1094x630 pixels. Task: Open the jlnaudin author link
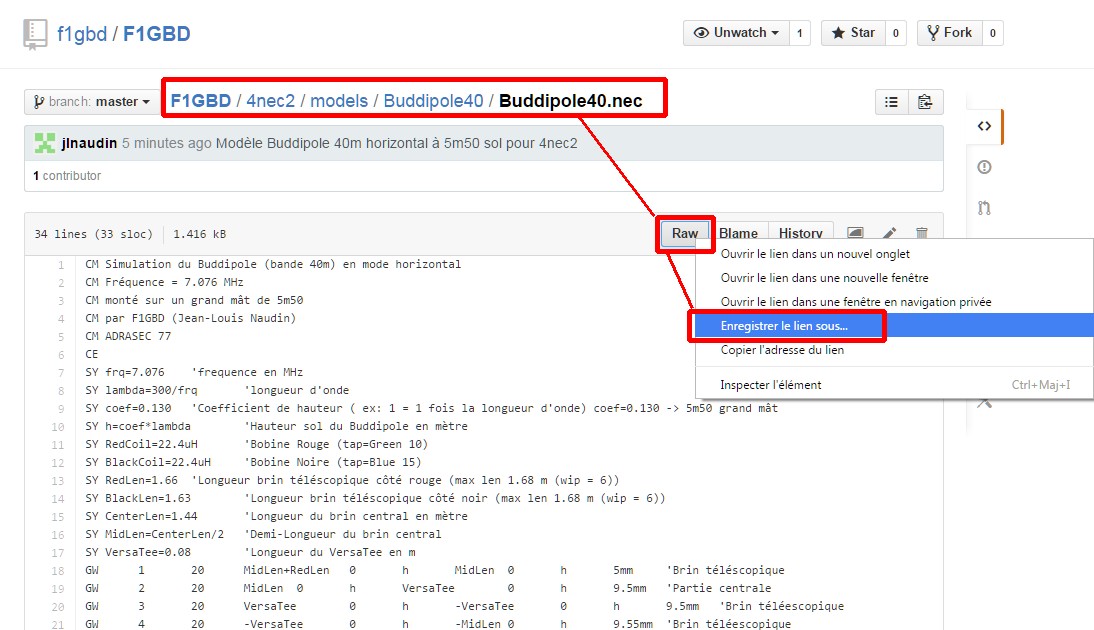[x=89, y=143]
